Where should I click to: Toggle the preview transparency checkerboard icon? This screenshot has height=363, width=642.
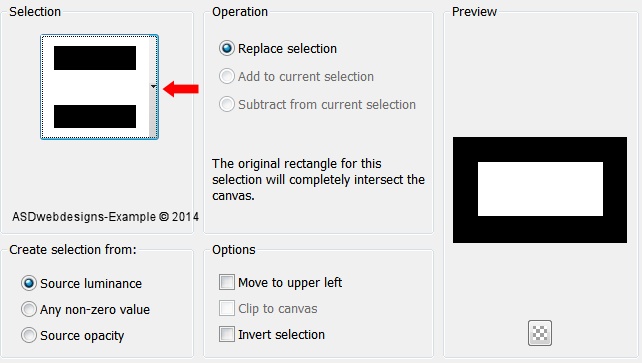coord(540,333)
